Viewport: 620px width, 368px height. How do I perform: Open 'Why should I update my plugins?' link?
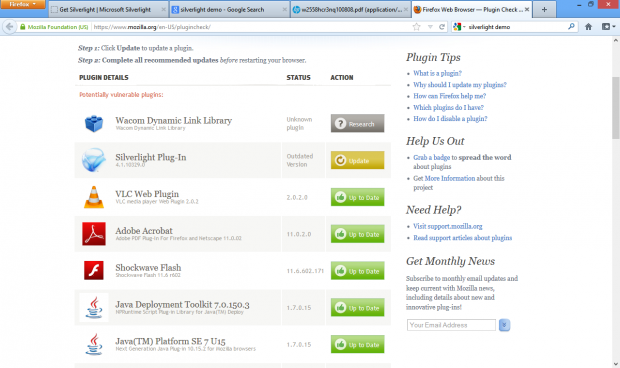(x=460, y=85)
